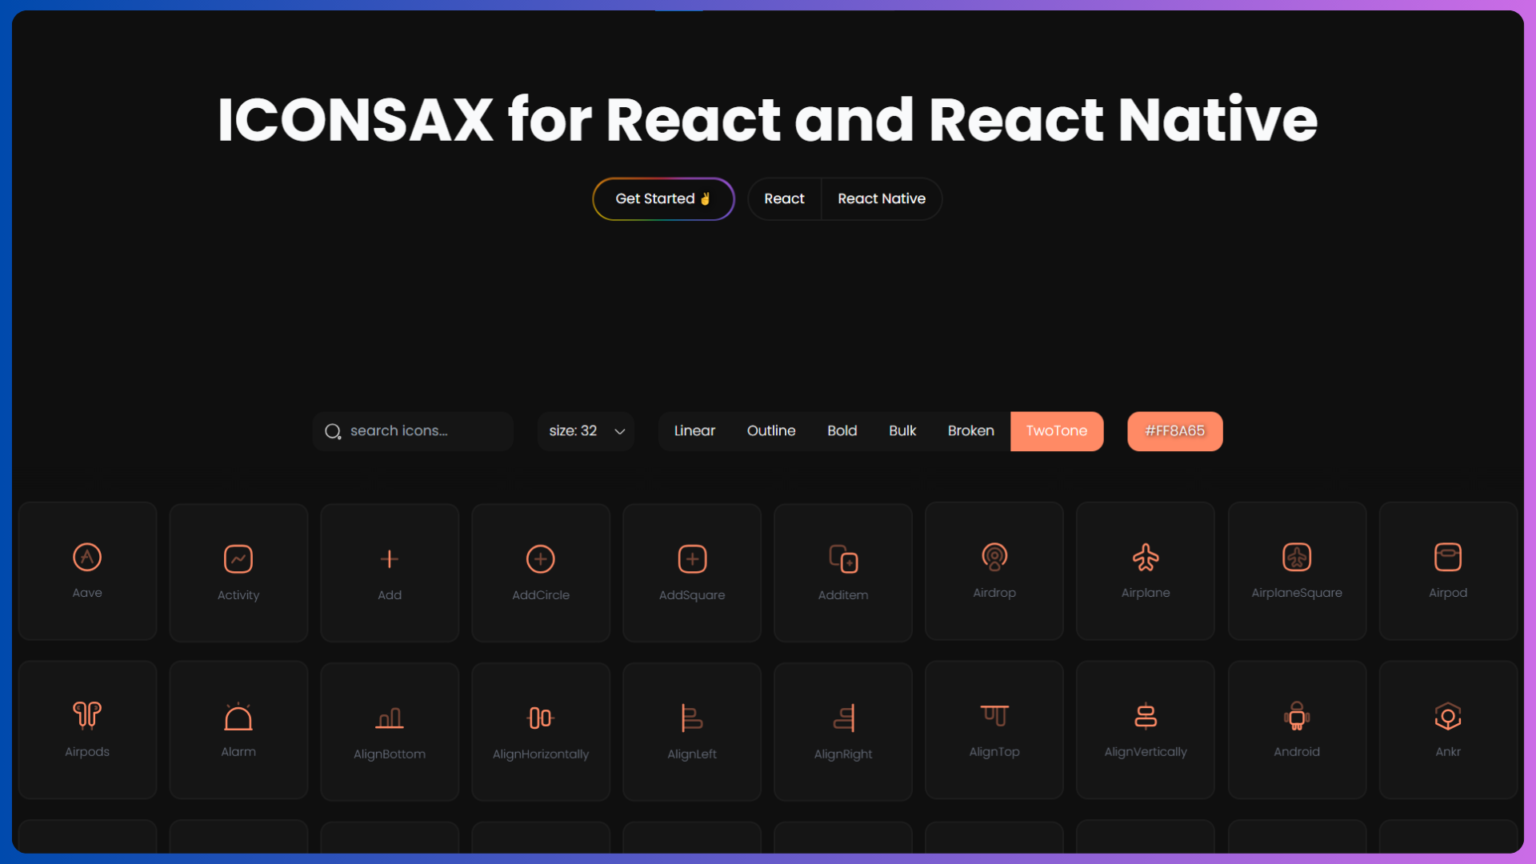Activate the Bulk icon style
This screenshot has width=1536, height=864.
tap(902, 430)
